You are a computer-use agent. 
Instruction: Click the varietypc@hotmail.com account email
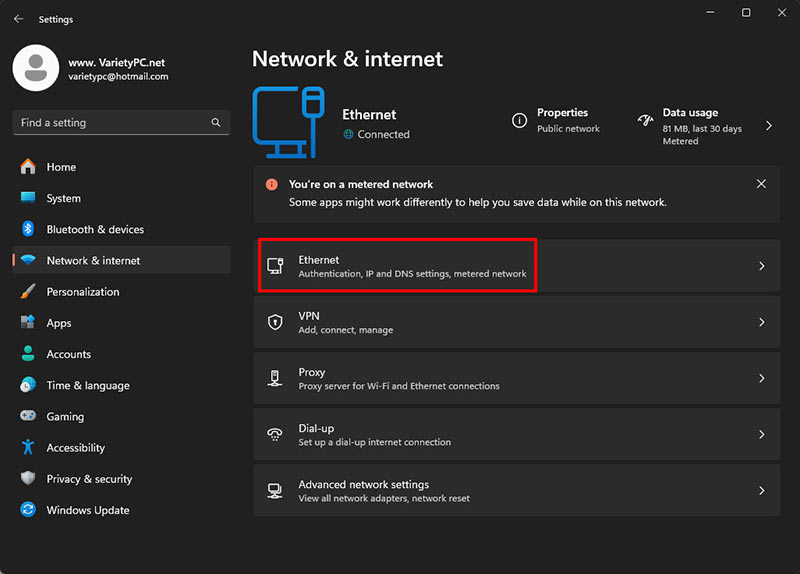click(x=118, y=77)
